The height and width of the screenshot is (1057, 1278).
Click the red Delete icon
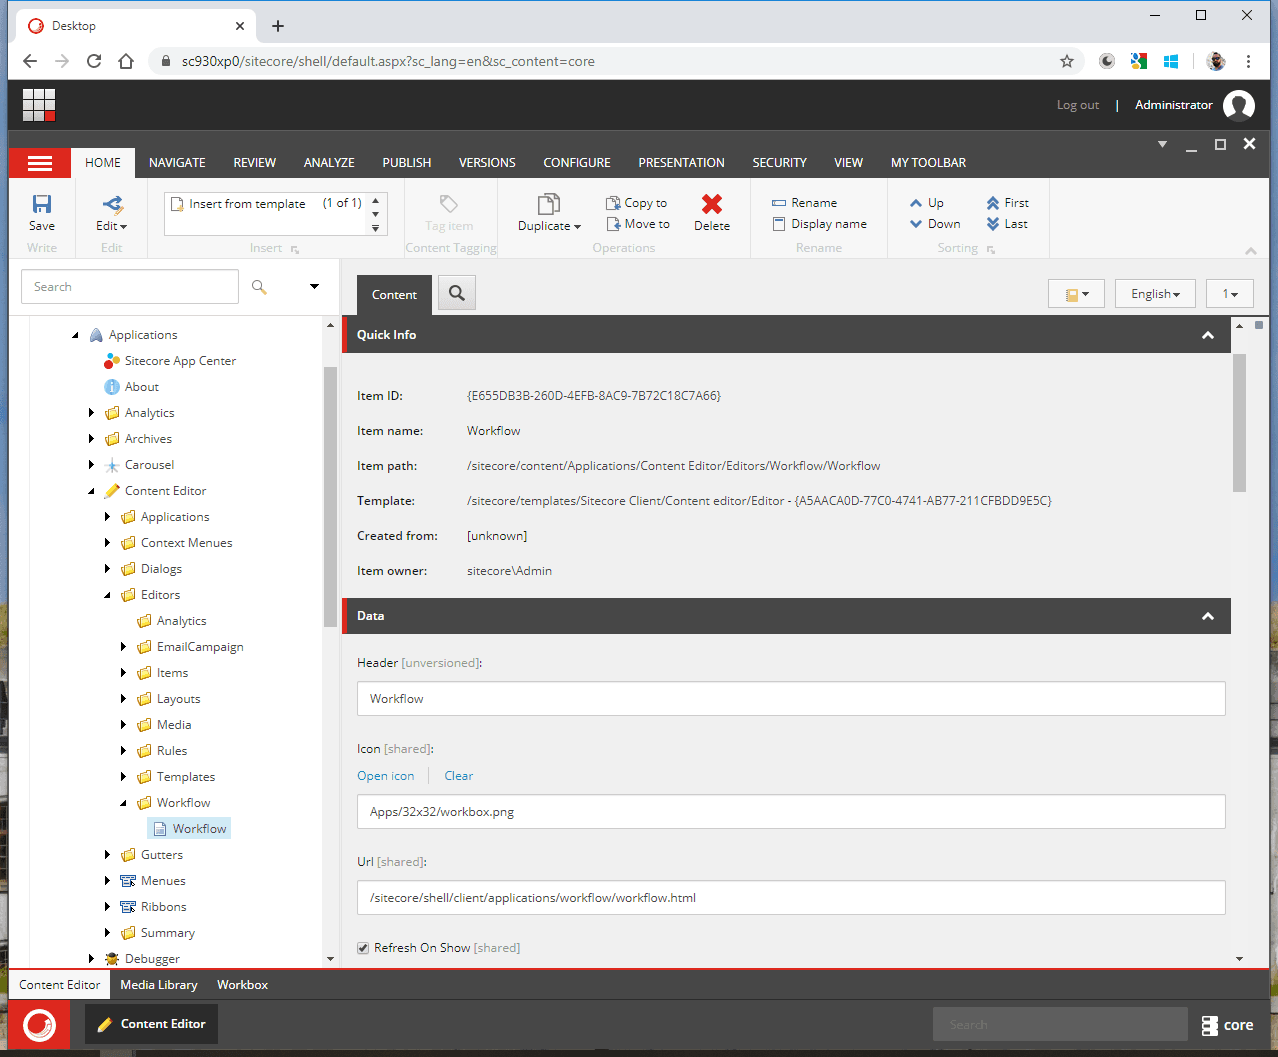pyautogui.click(x=711, y=205)
